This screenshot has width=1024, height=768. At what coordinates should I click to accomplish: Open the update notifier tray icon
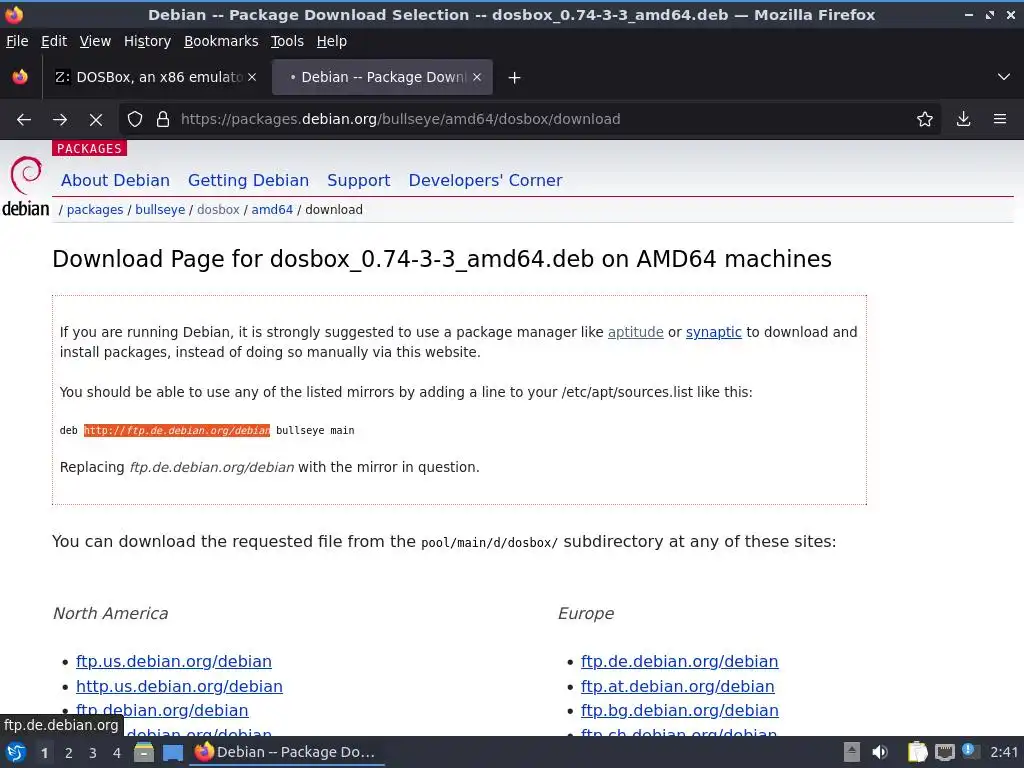[x=970, y=751]
